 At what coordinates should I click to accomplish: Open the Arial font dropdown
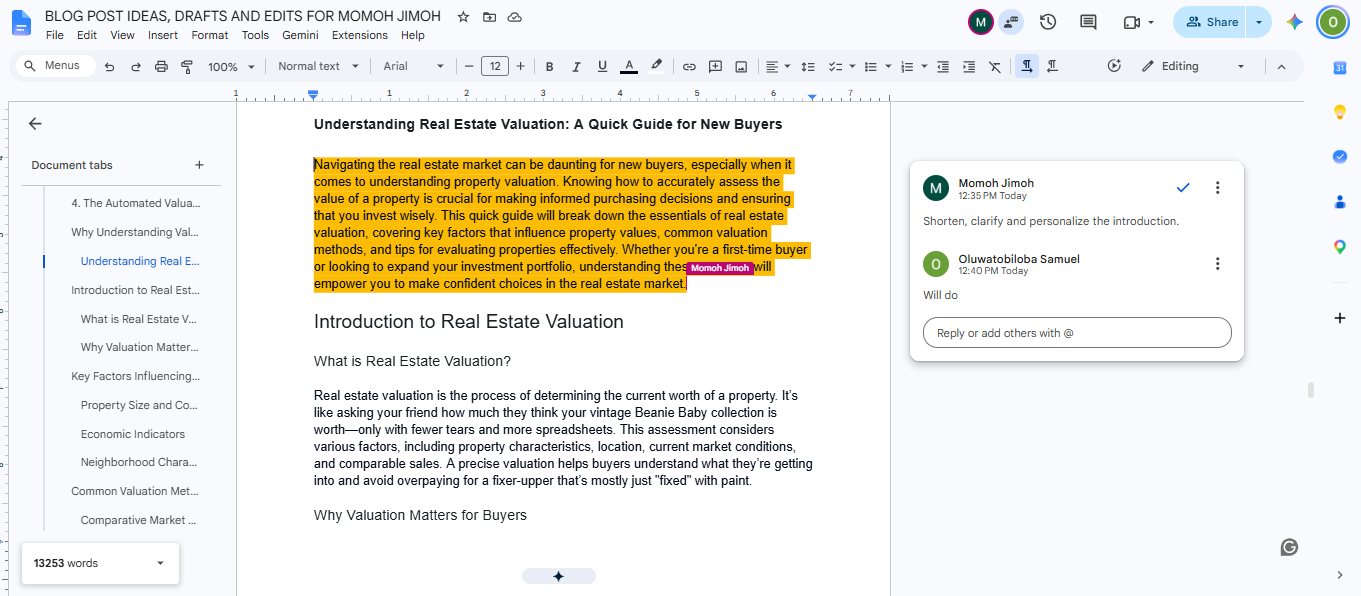pyautogui.click(x=413, y=67)
